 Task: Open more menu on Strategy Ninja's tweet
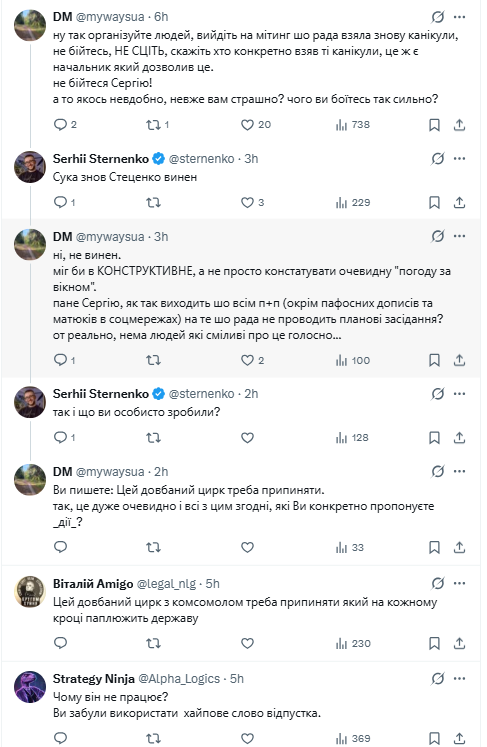pos(459,678)
